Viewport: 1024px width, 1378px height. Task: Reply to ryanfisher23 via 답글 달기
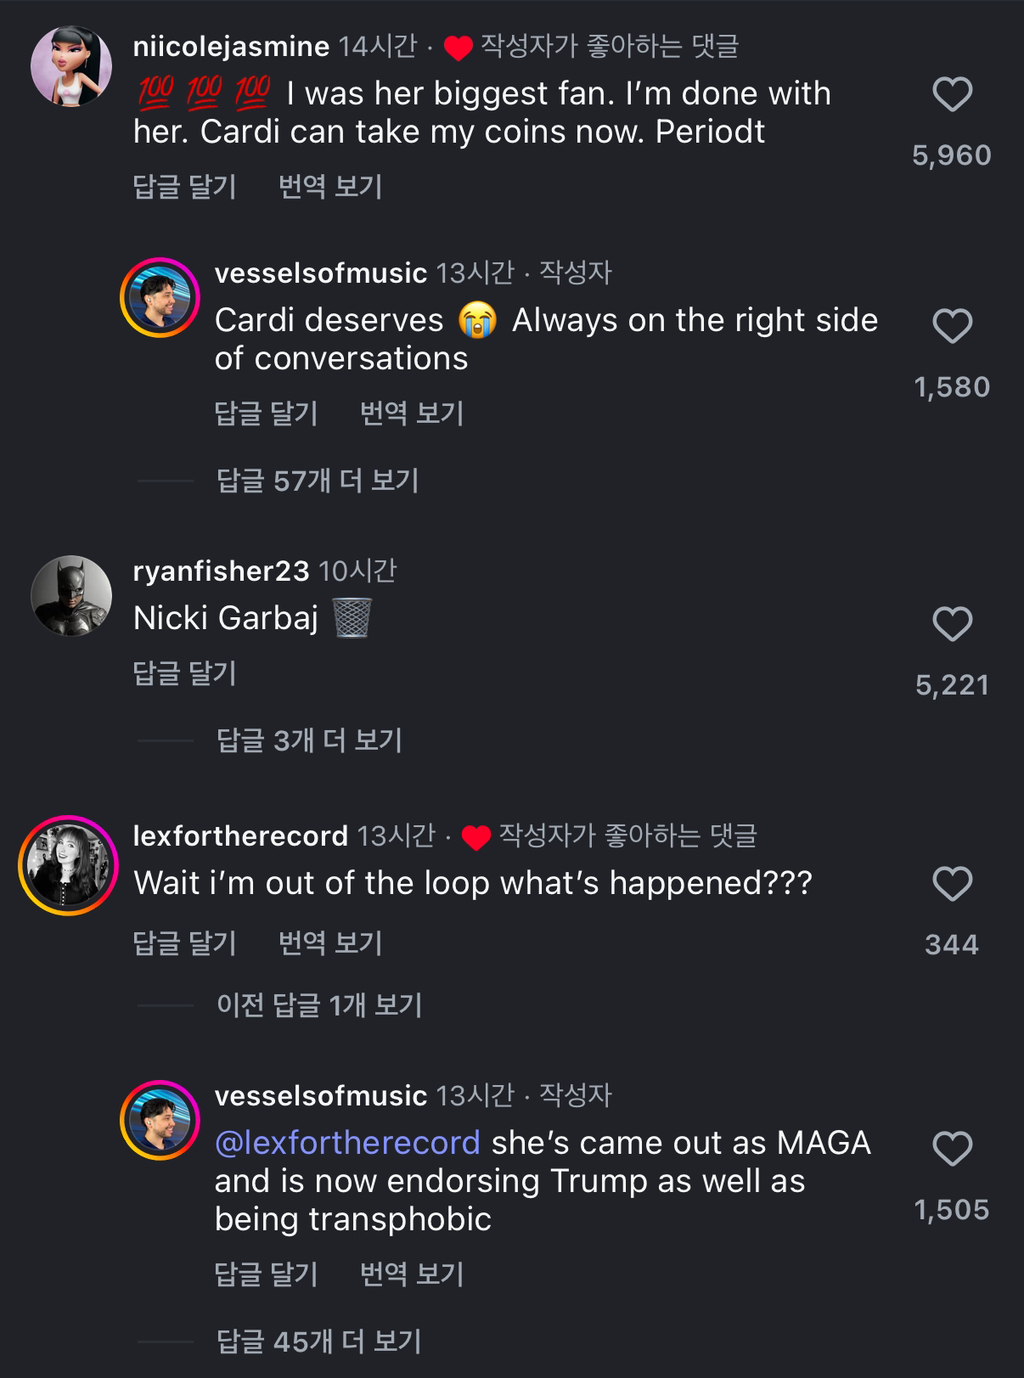185,673
